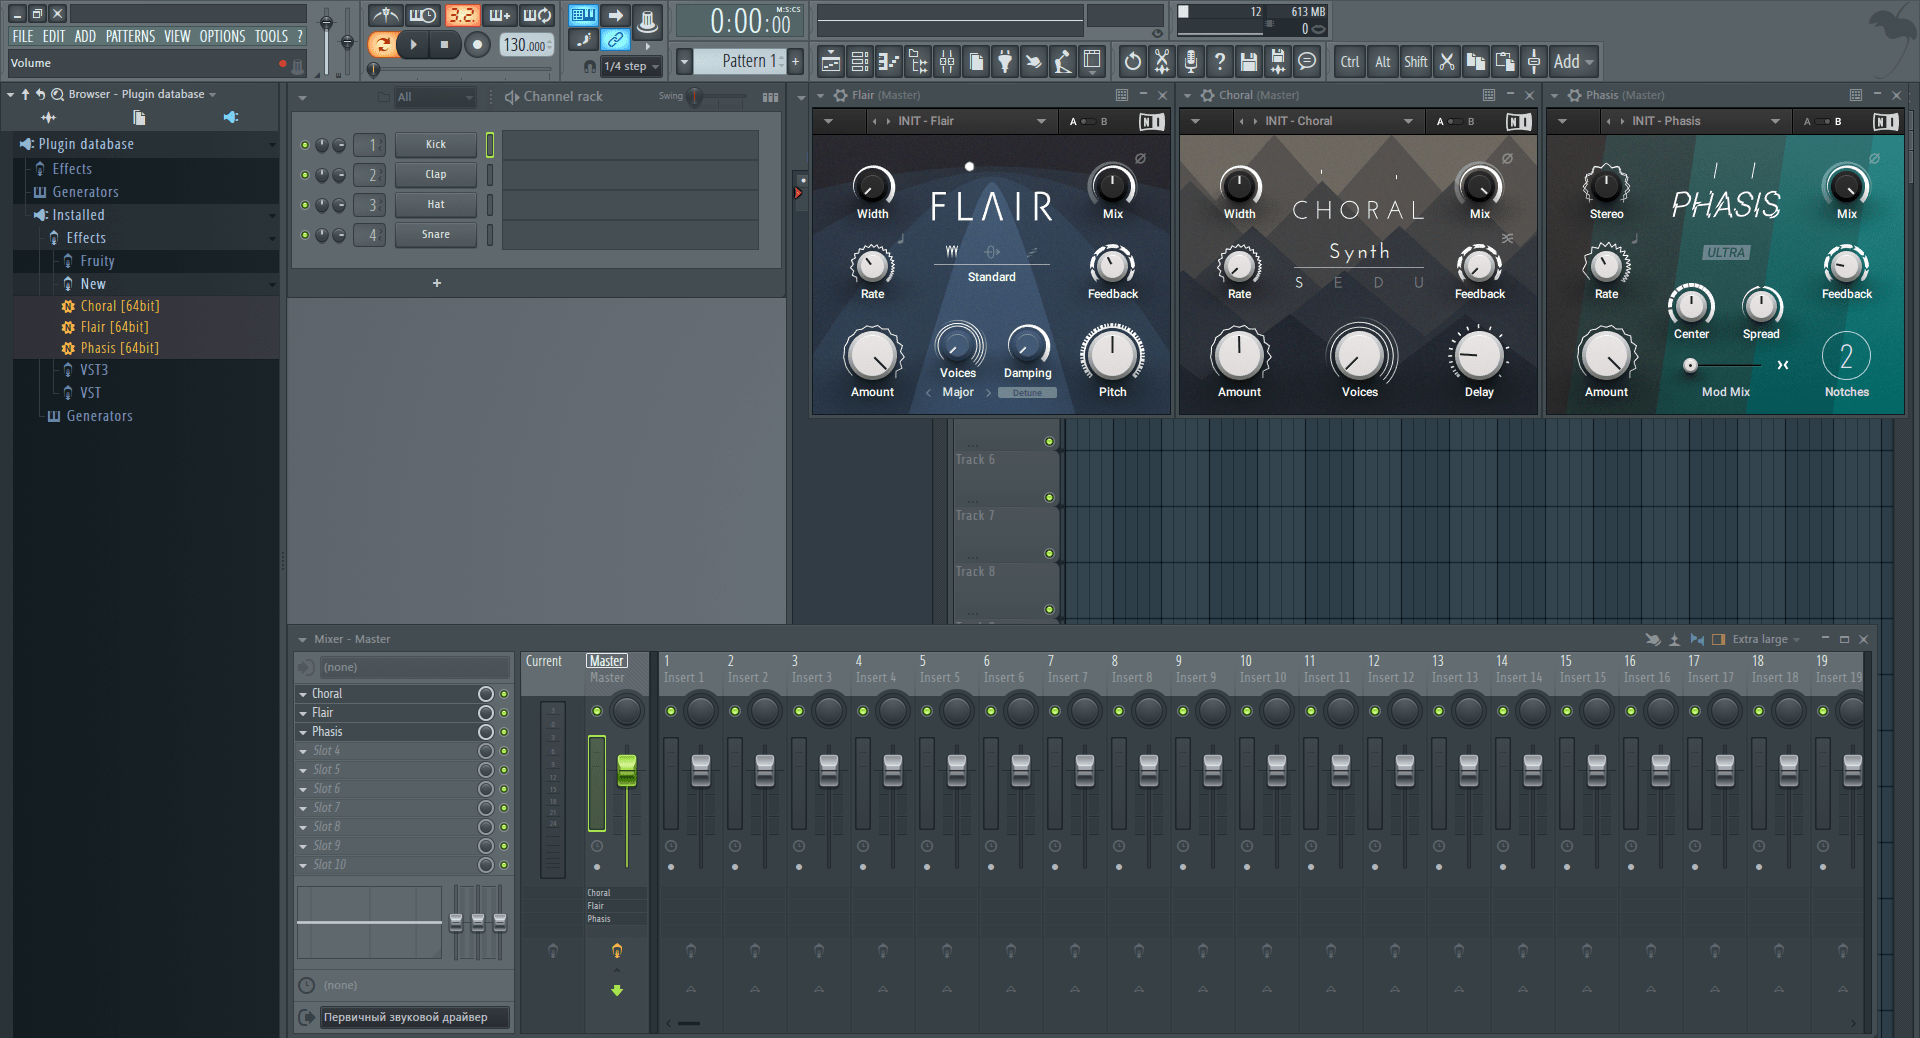1920x1038 pixels.
Task: Click the Phasis Mod Mix link icon
Action: tap(1783, 365)
